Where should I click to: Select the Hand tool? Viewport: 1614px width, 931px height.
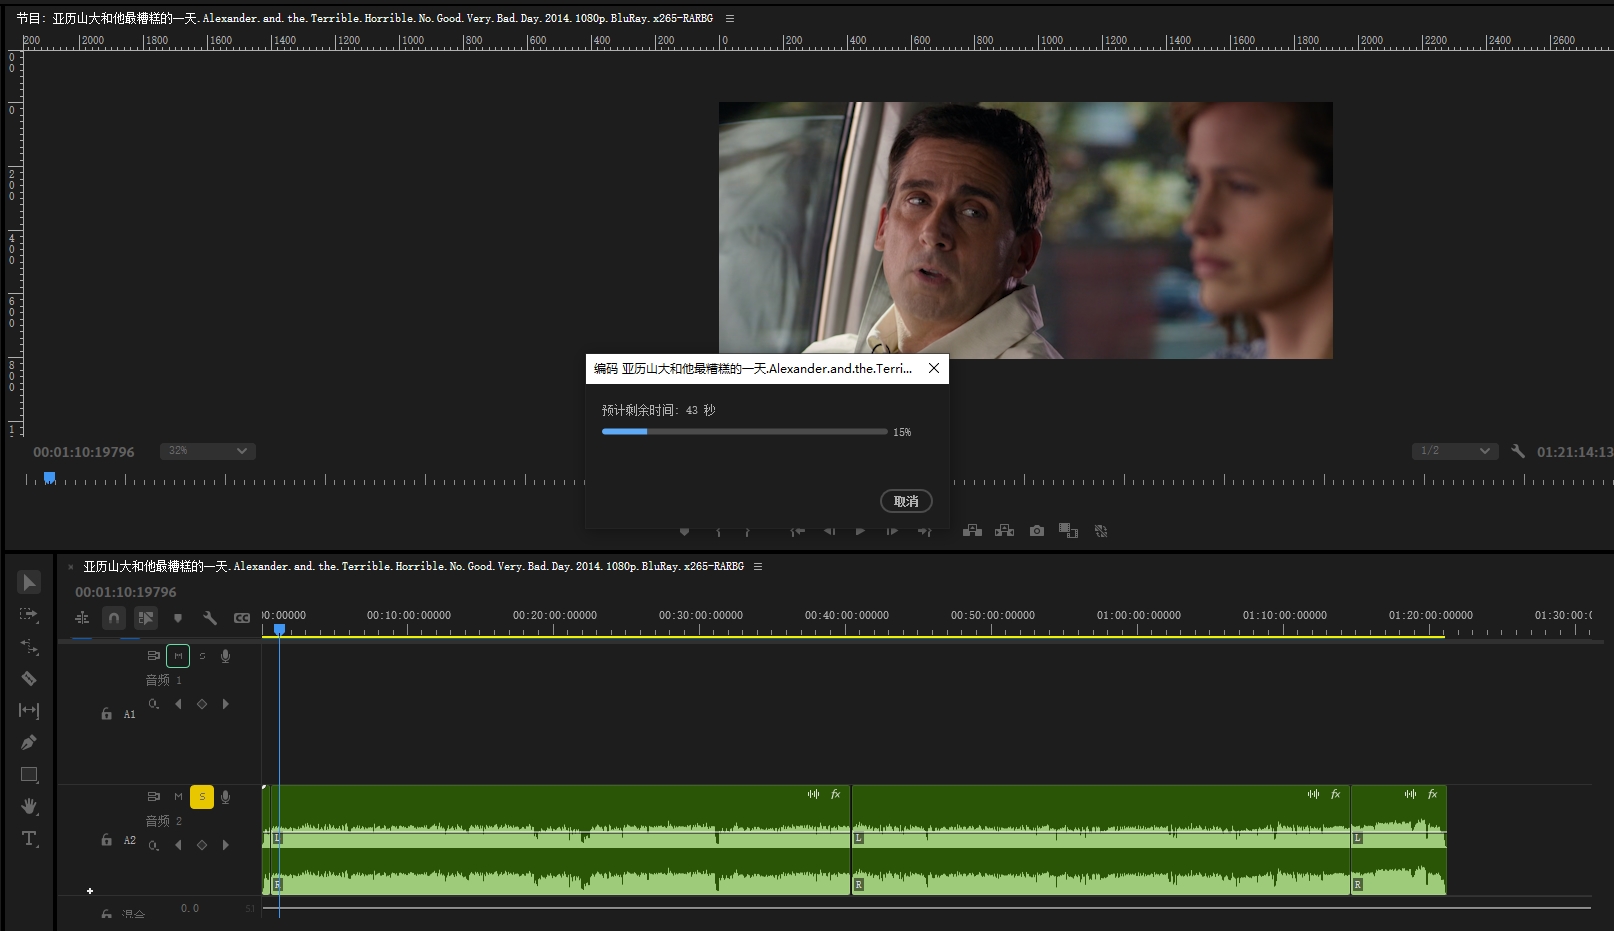coord(29,806)
